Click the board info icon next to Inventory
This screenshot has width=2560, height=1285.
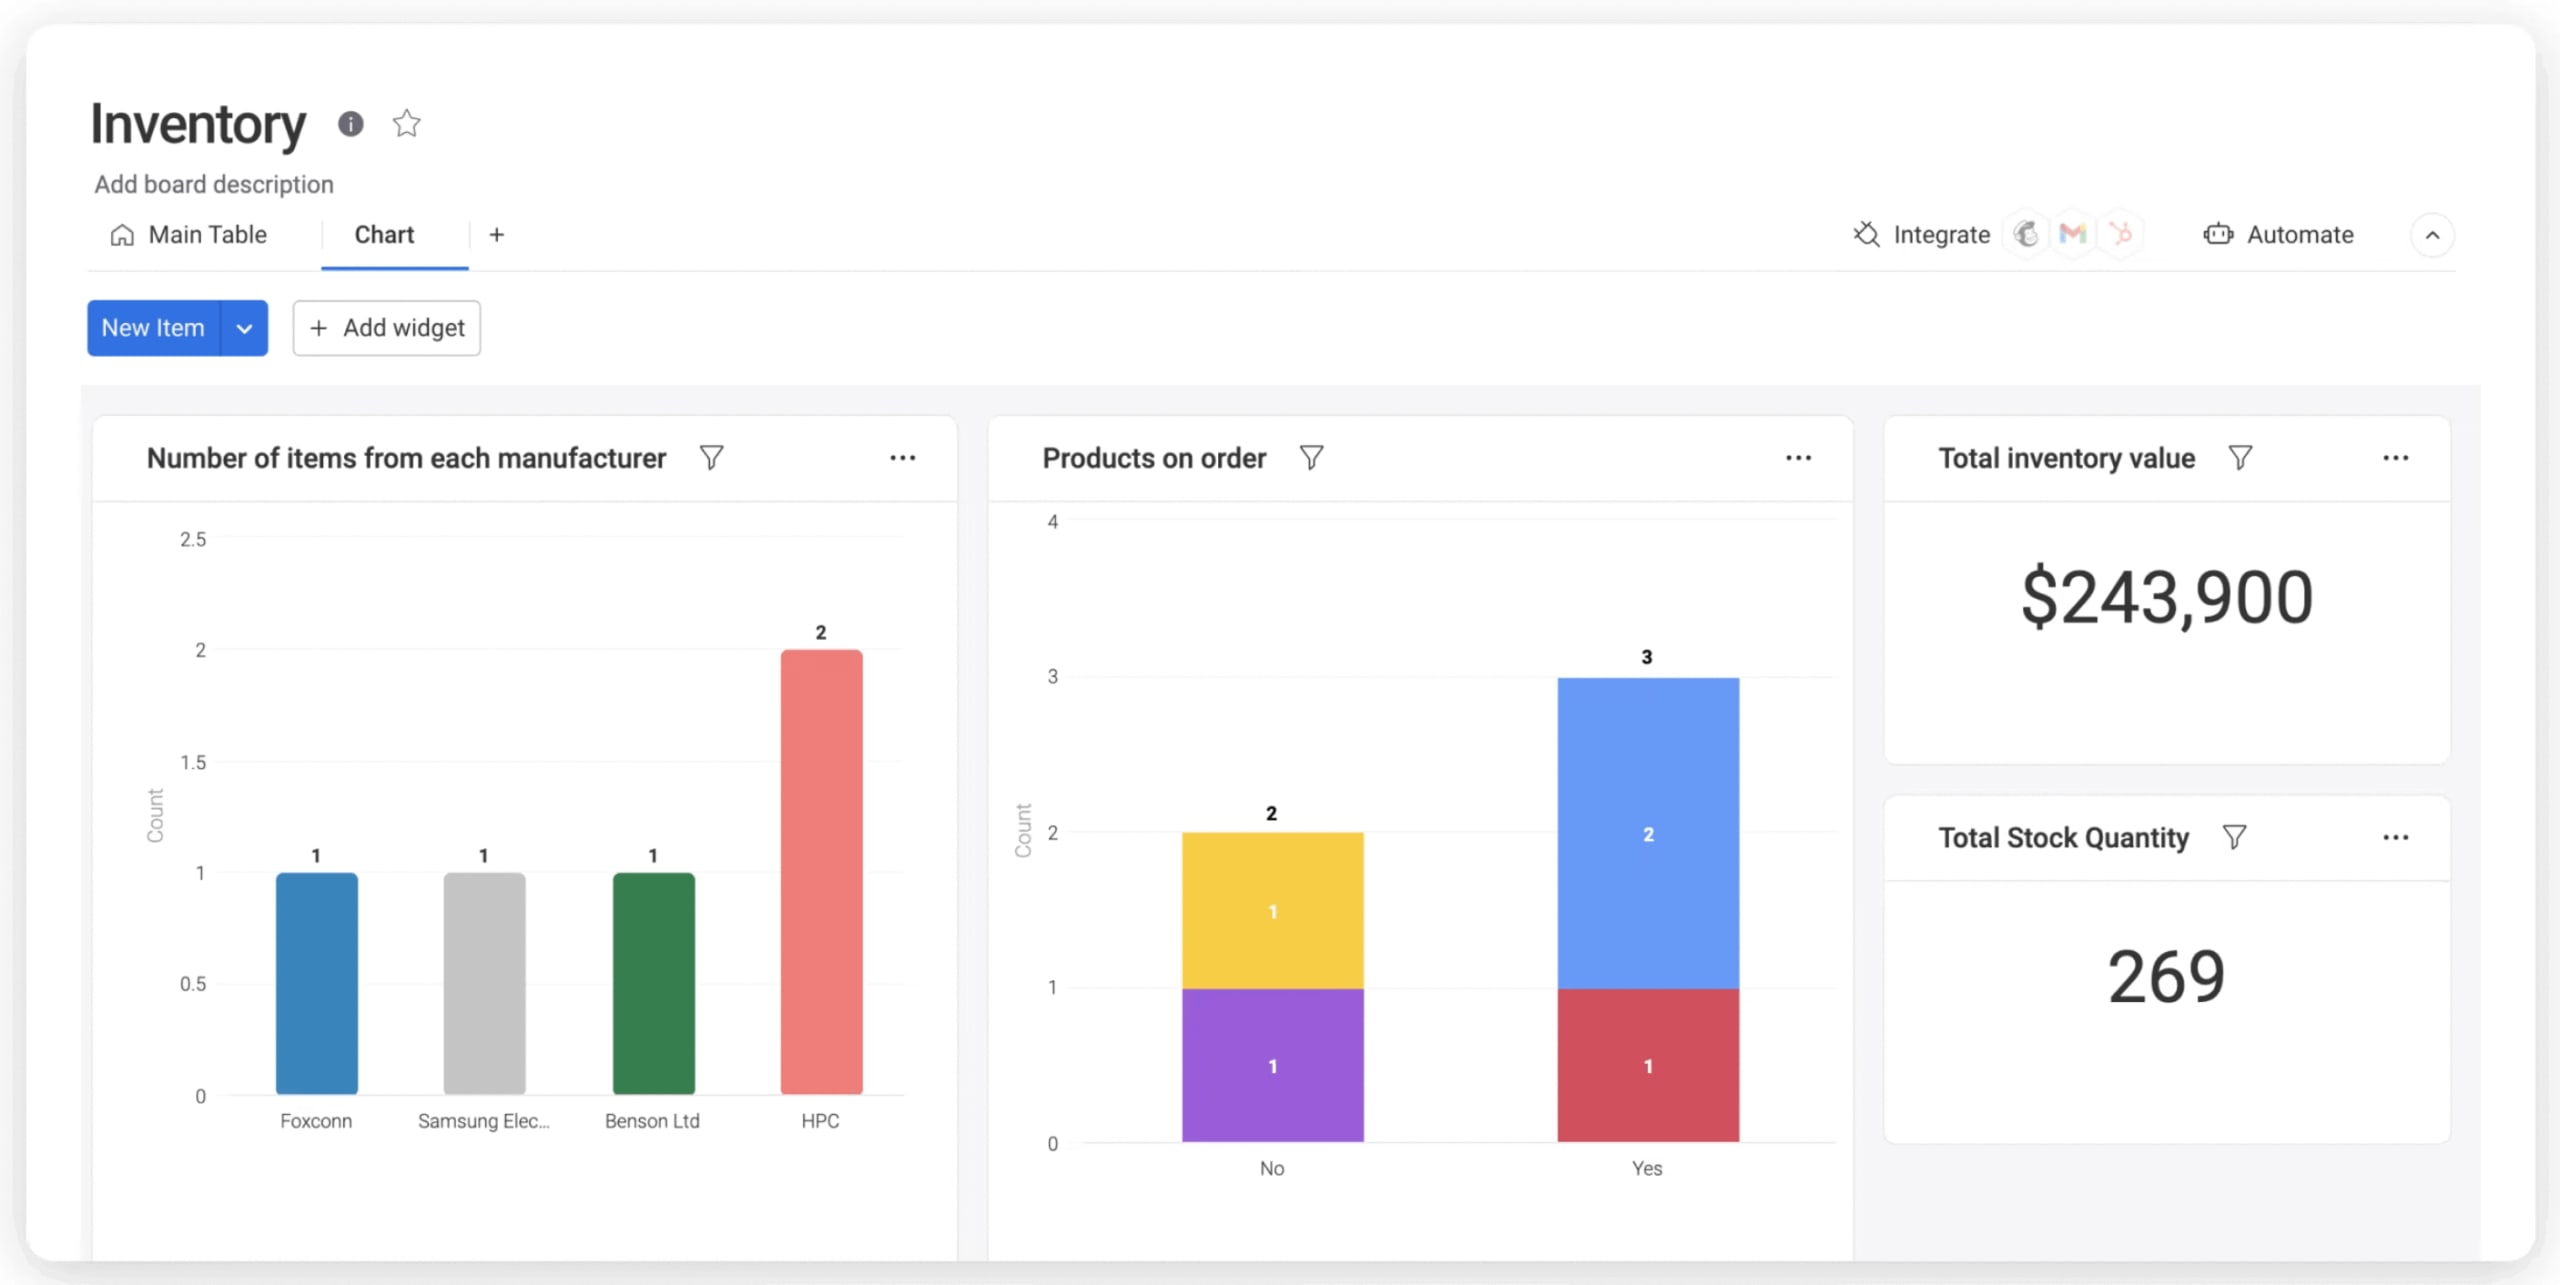[x=349, y=123]
